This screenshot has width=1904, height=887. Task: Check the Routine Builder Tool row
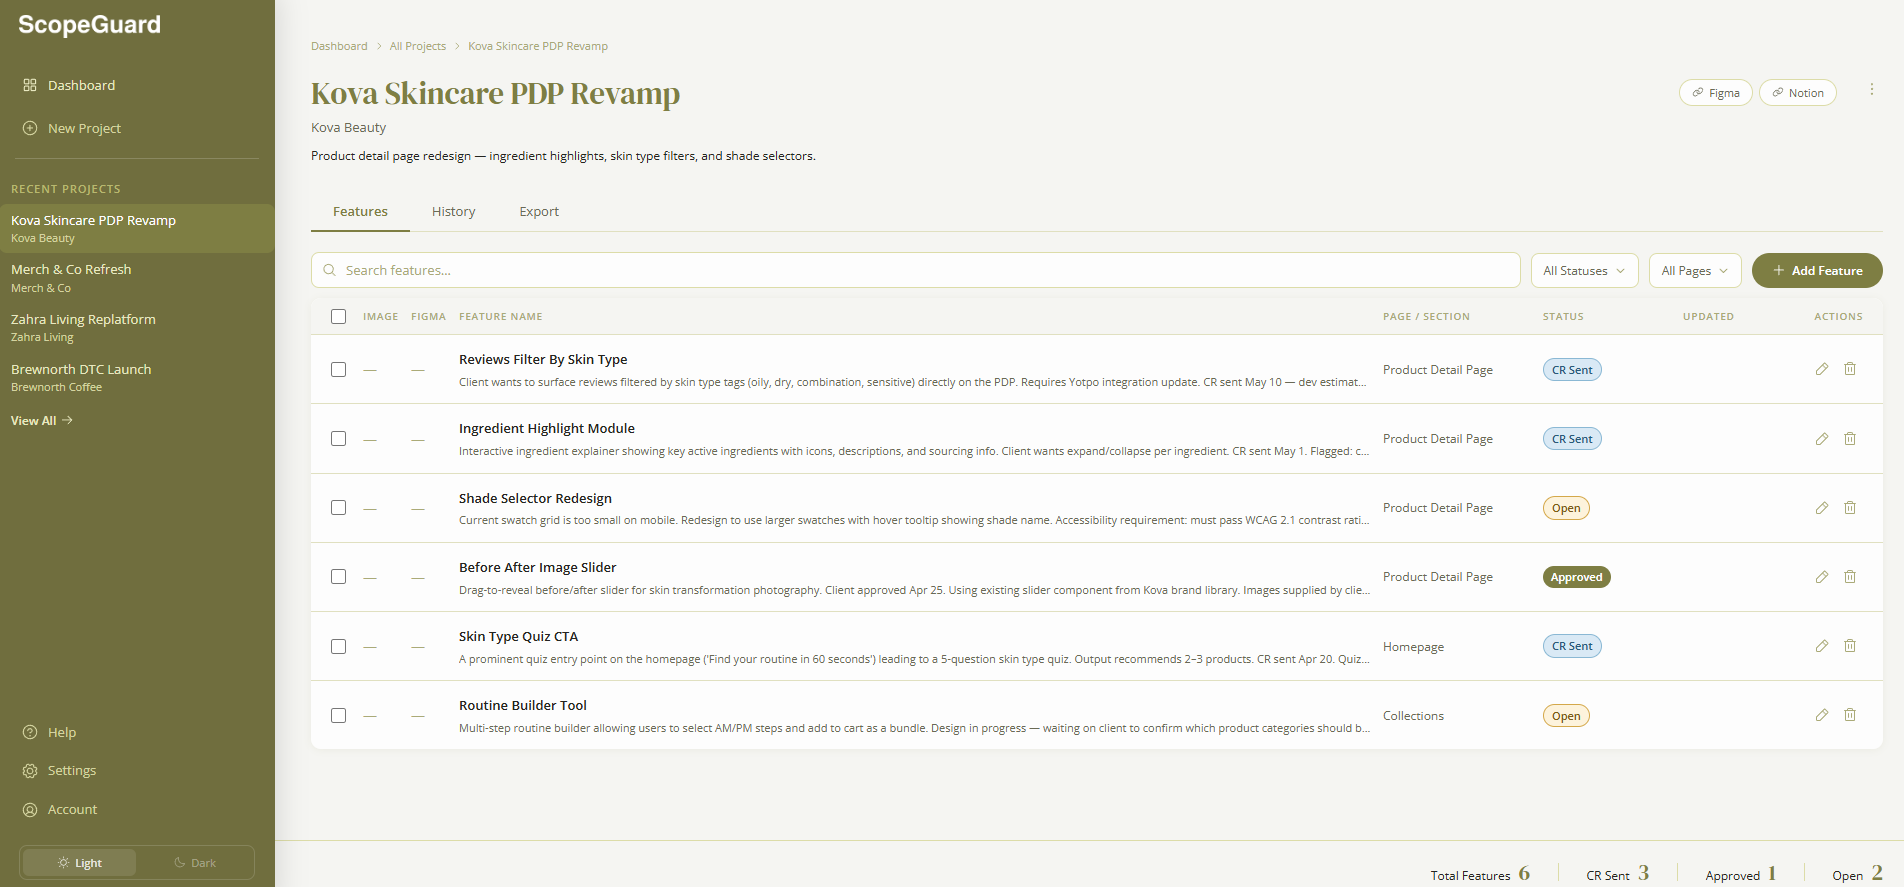339,716
